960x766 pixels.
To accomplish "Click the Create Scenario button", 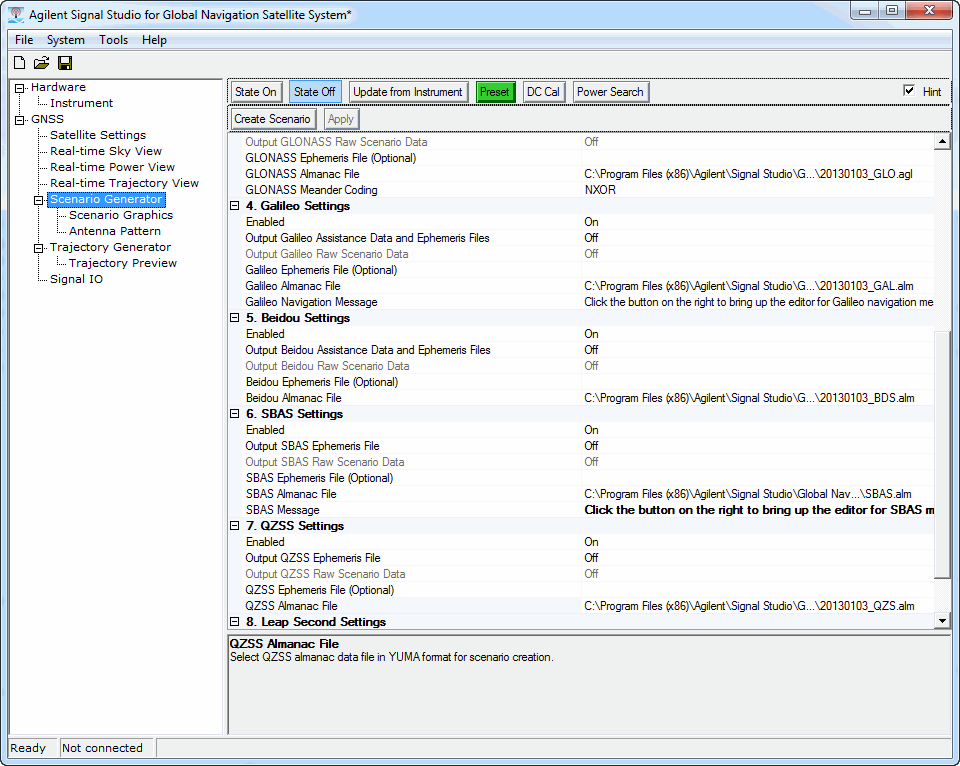I will tap(272, 119).
